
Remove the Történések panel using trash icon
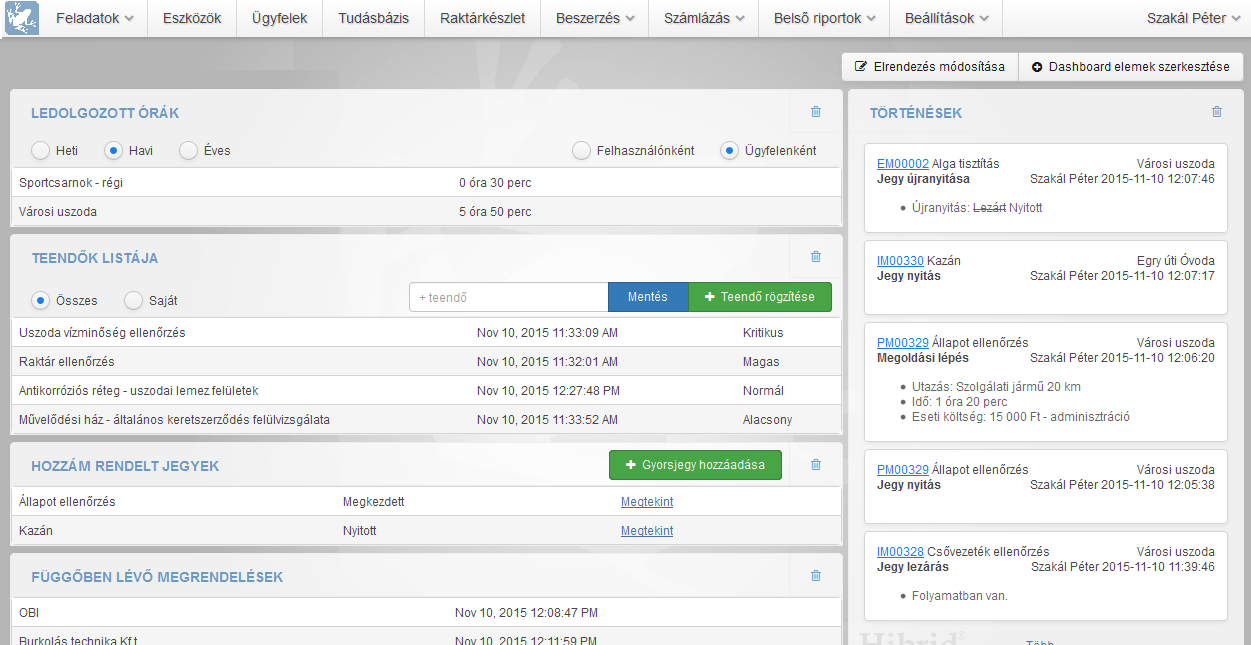point(1217,112)
